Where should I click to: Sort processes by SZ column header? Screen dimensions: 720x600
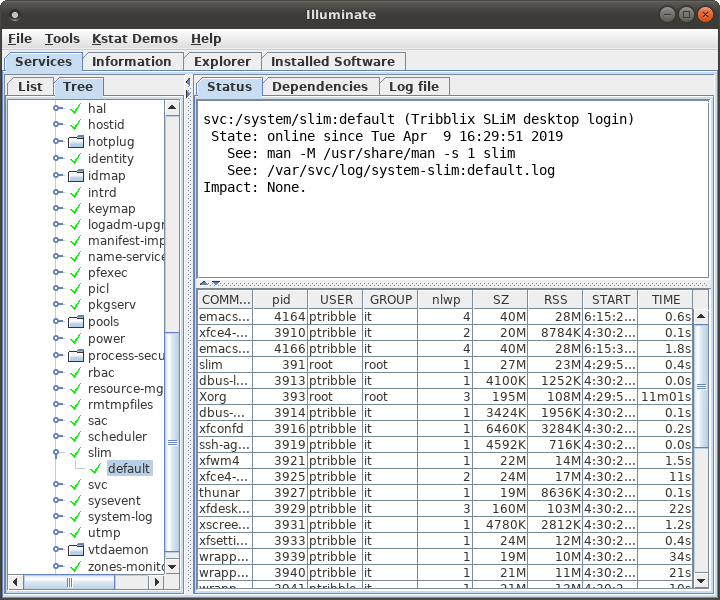tap(501, 300)
